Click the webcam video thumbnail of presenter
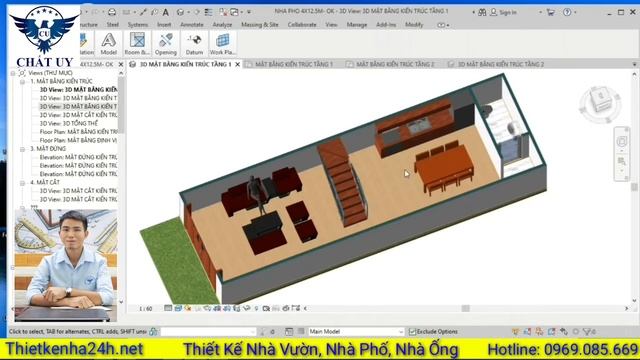This screenshot has height=360, width=640. (x=66, y=266)
